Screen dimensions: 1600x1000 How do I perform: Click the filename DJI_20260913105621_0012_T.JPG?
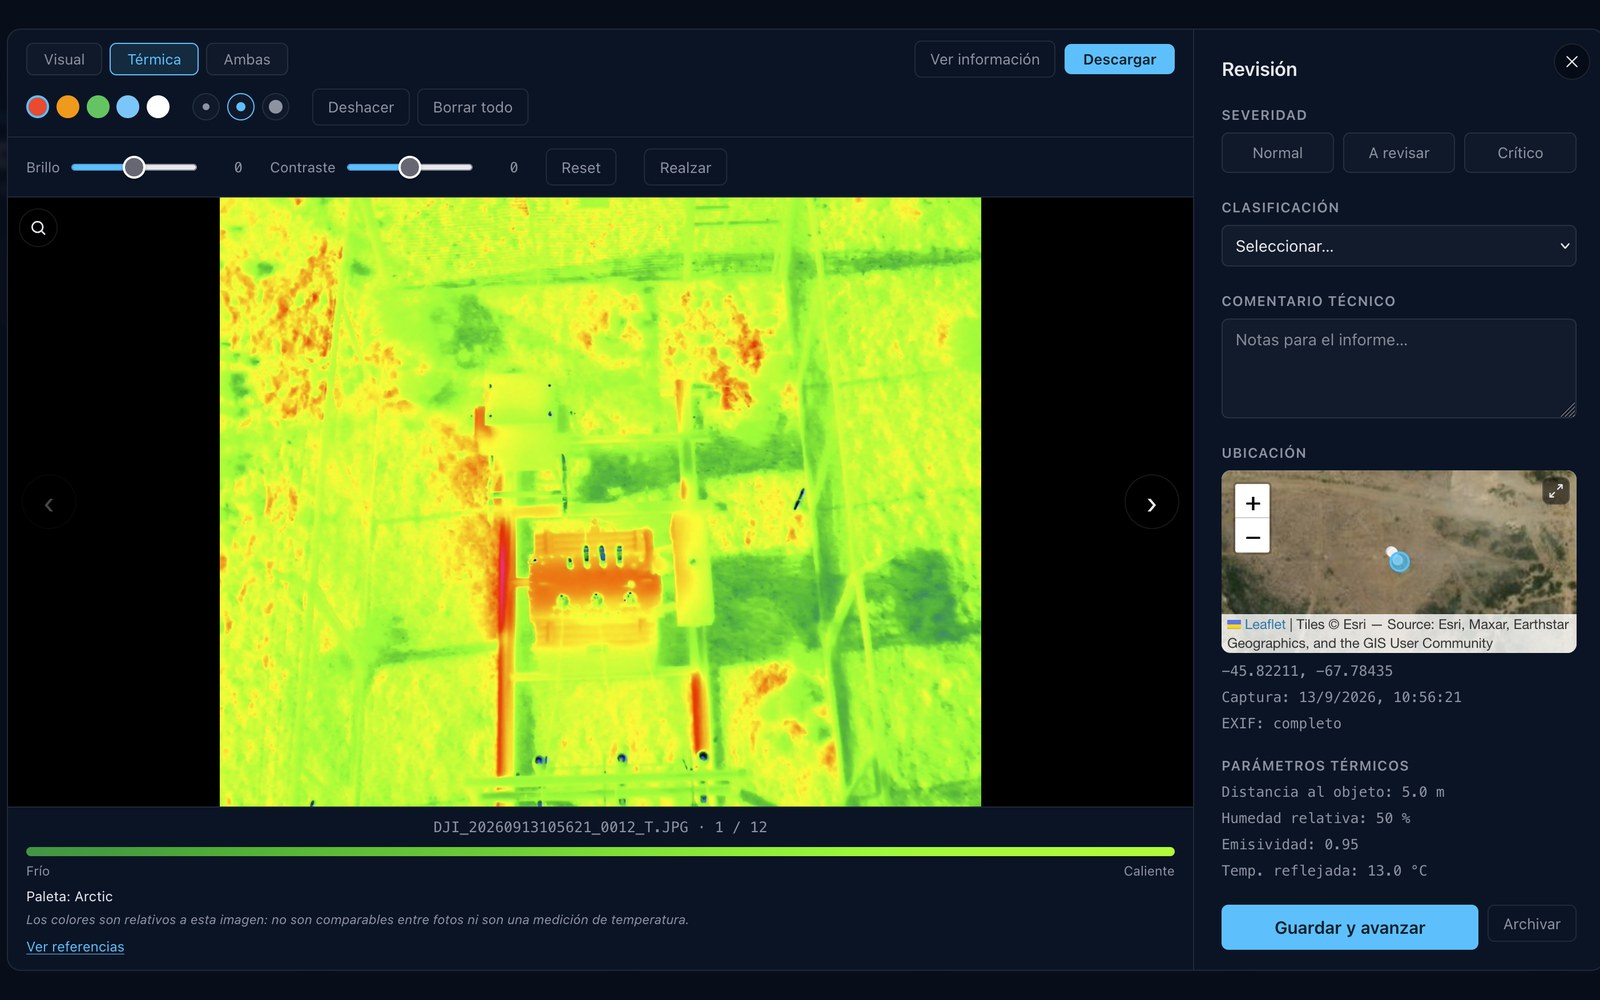click(560, 827)
